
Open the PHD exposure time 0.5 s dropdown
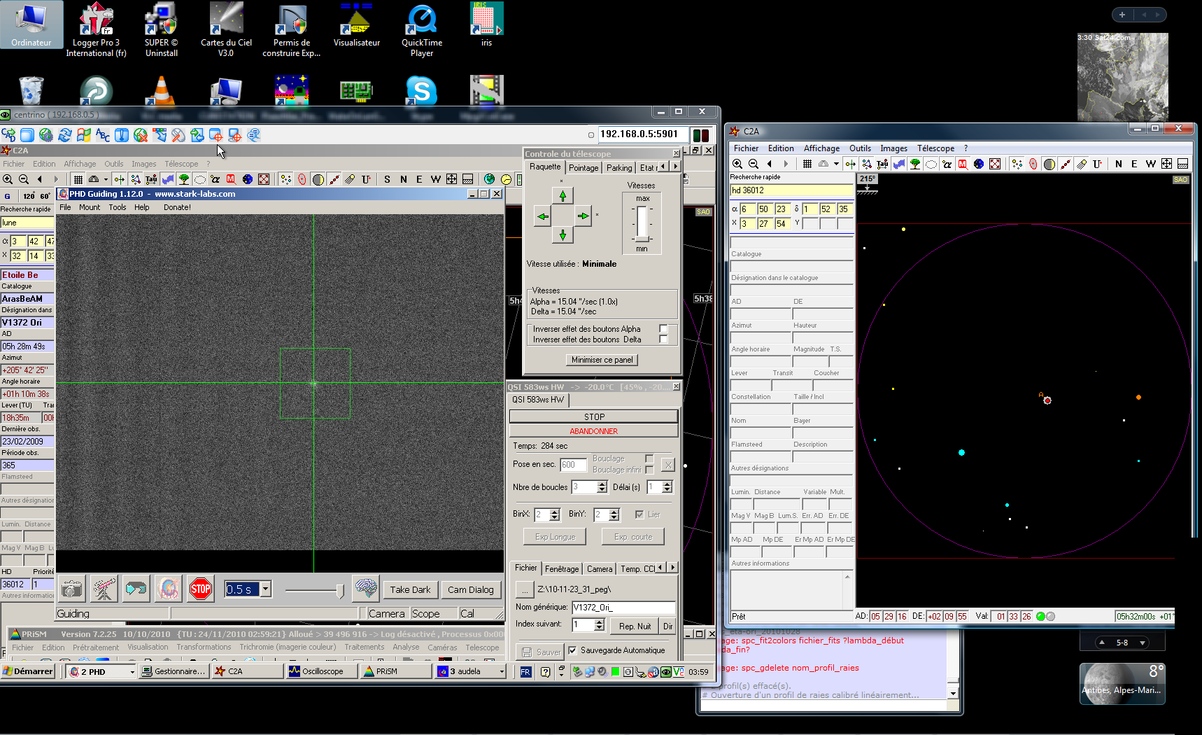[x=265, y=589]
